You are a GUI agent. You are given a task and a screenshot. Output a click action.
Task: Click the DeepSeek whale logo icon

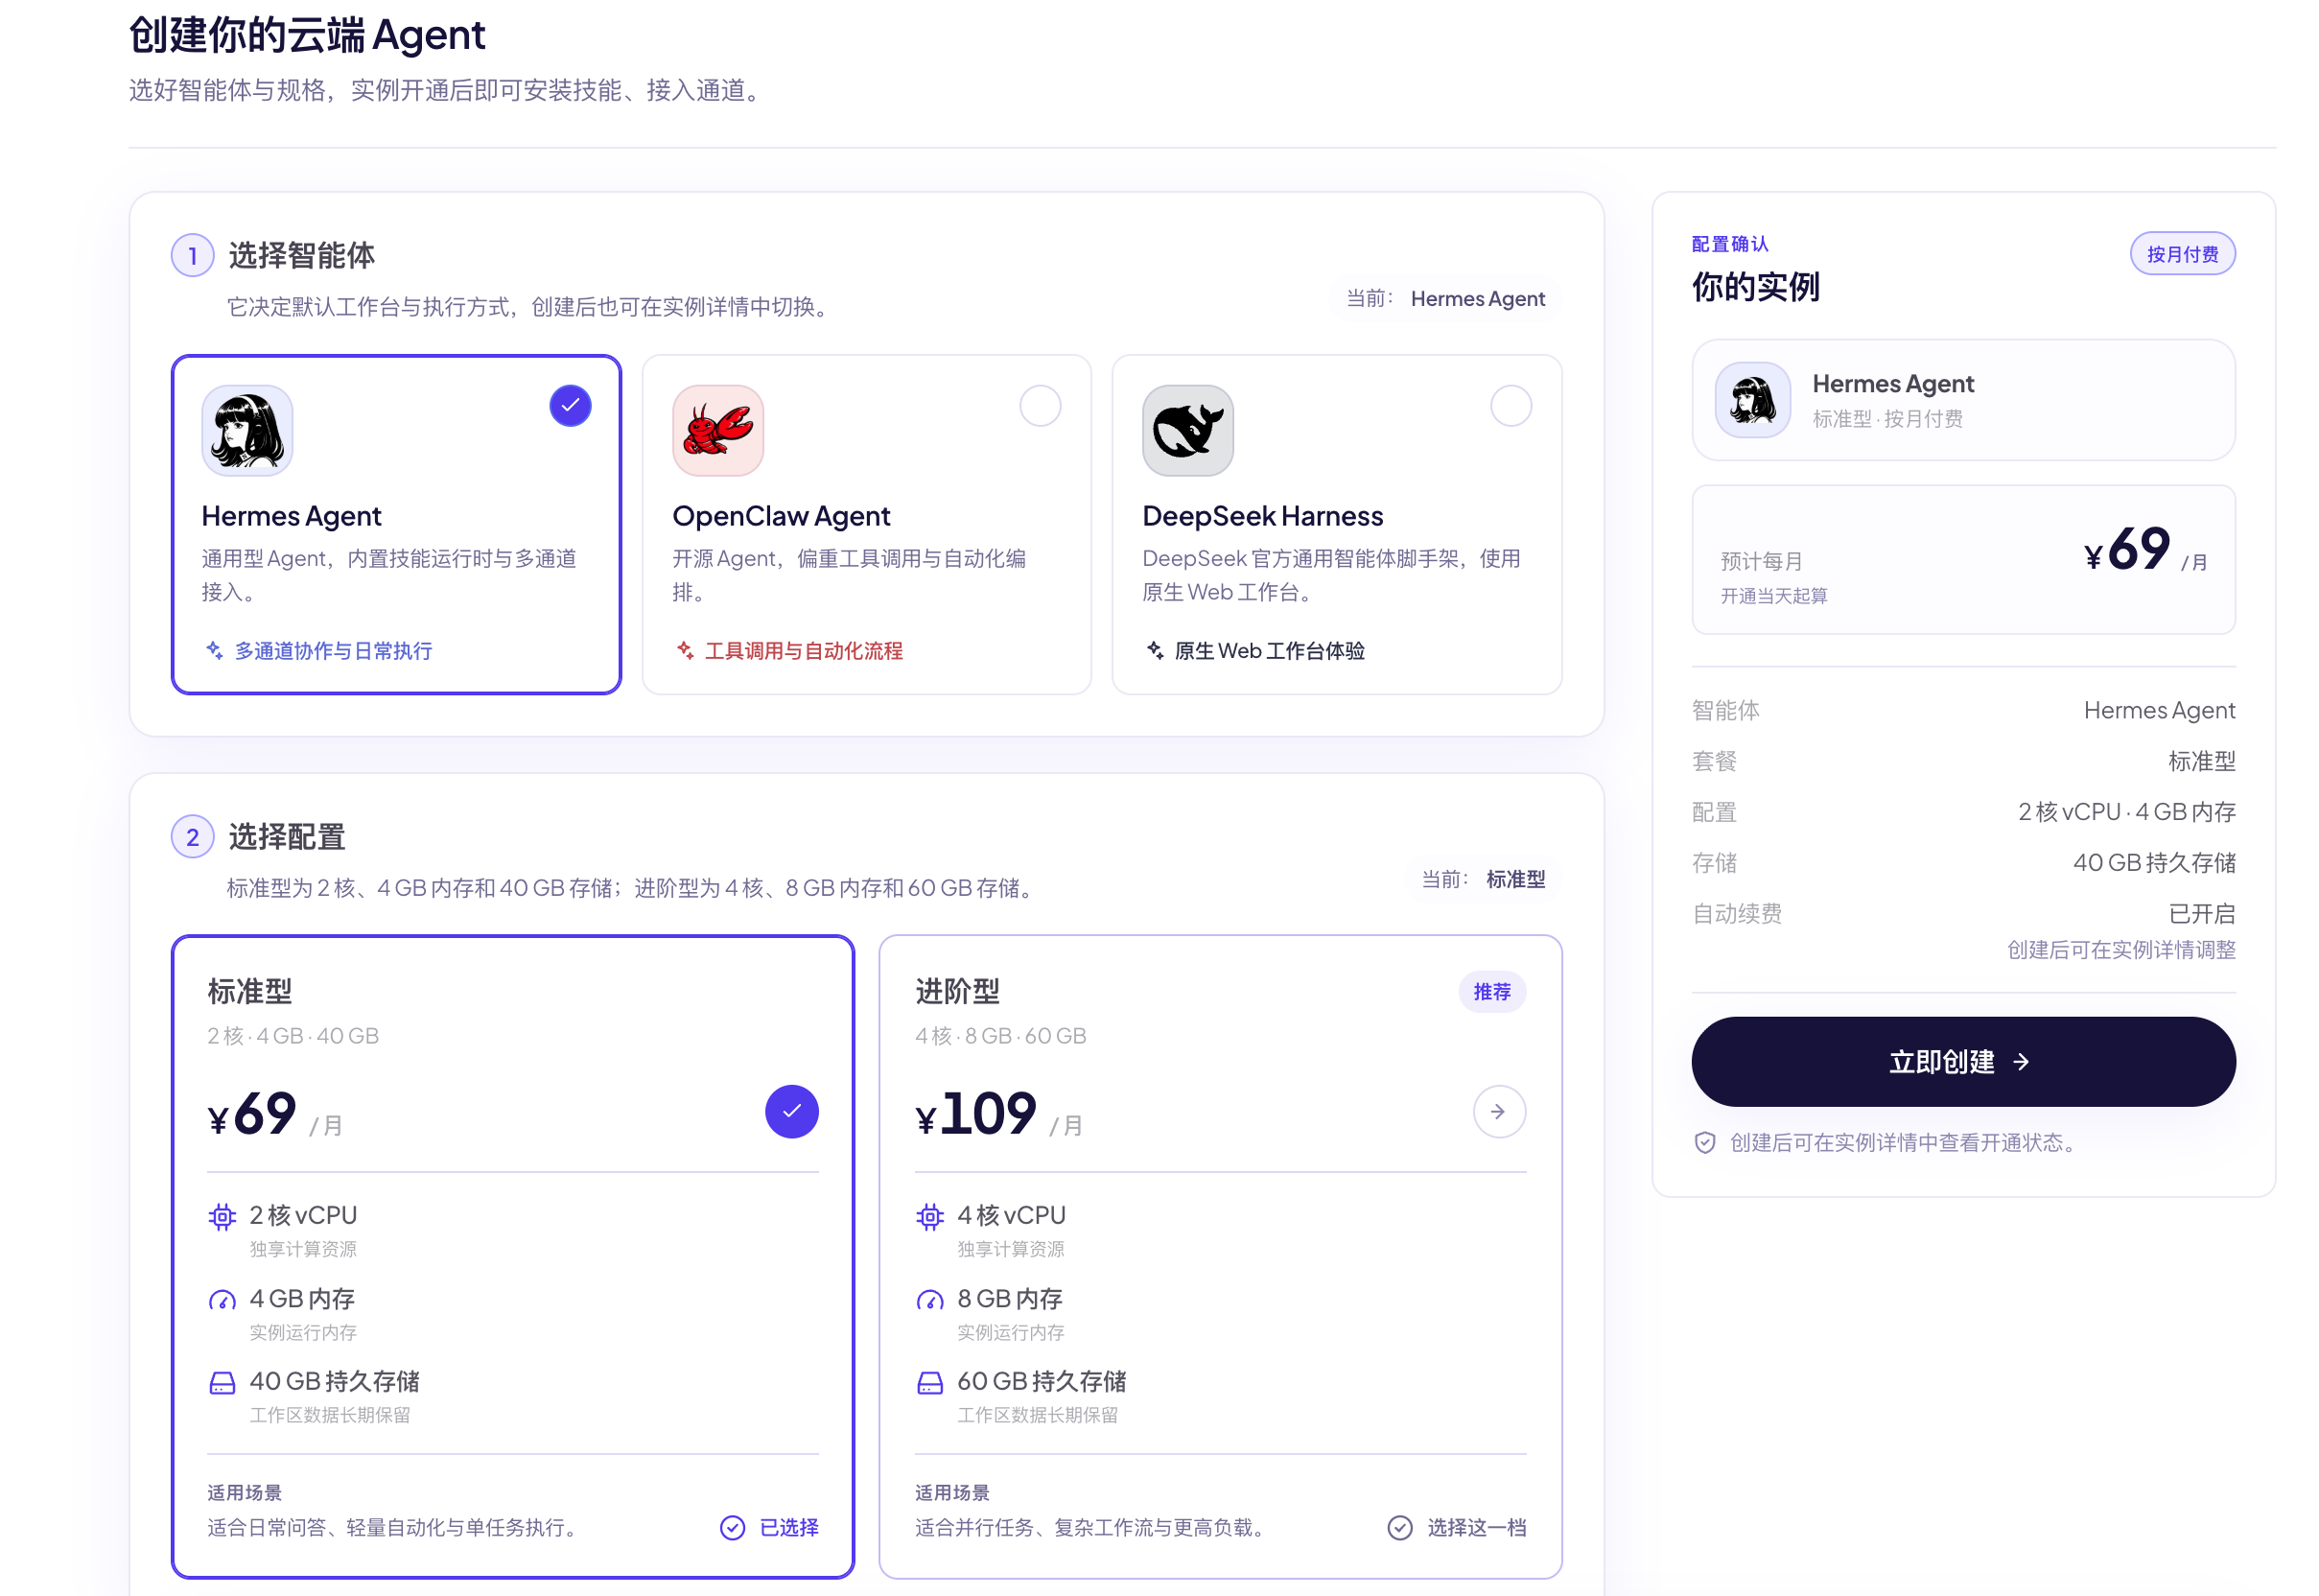tap(1188, 430)
